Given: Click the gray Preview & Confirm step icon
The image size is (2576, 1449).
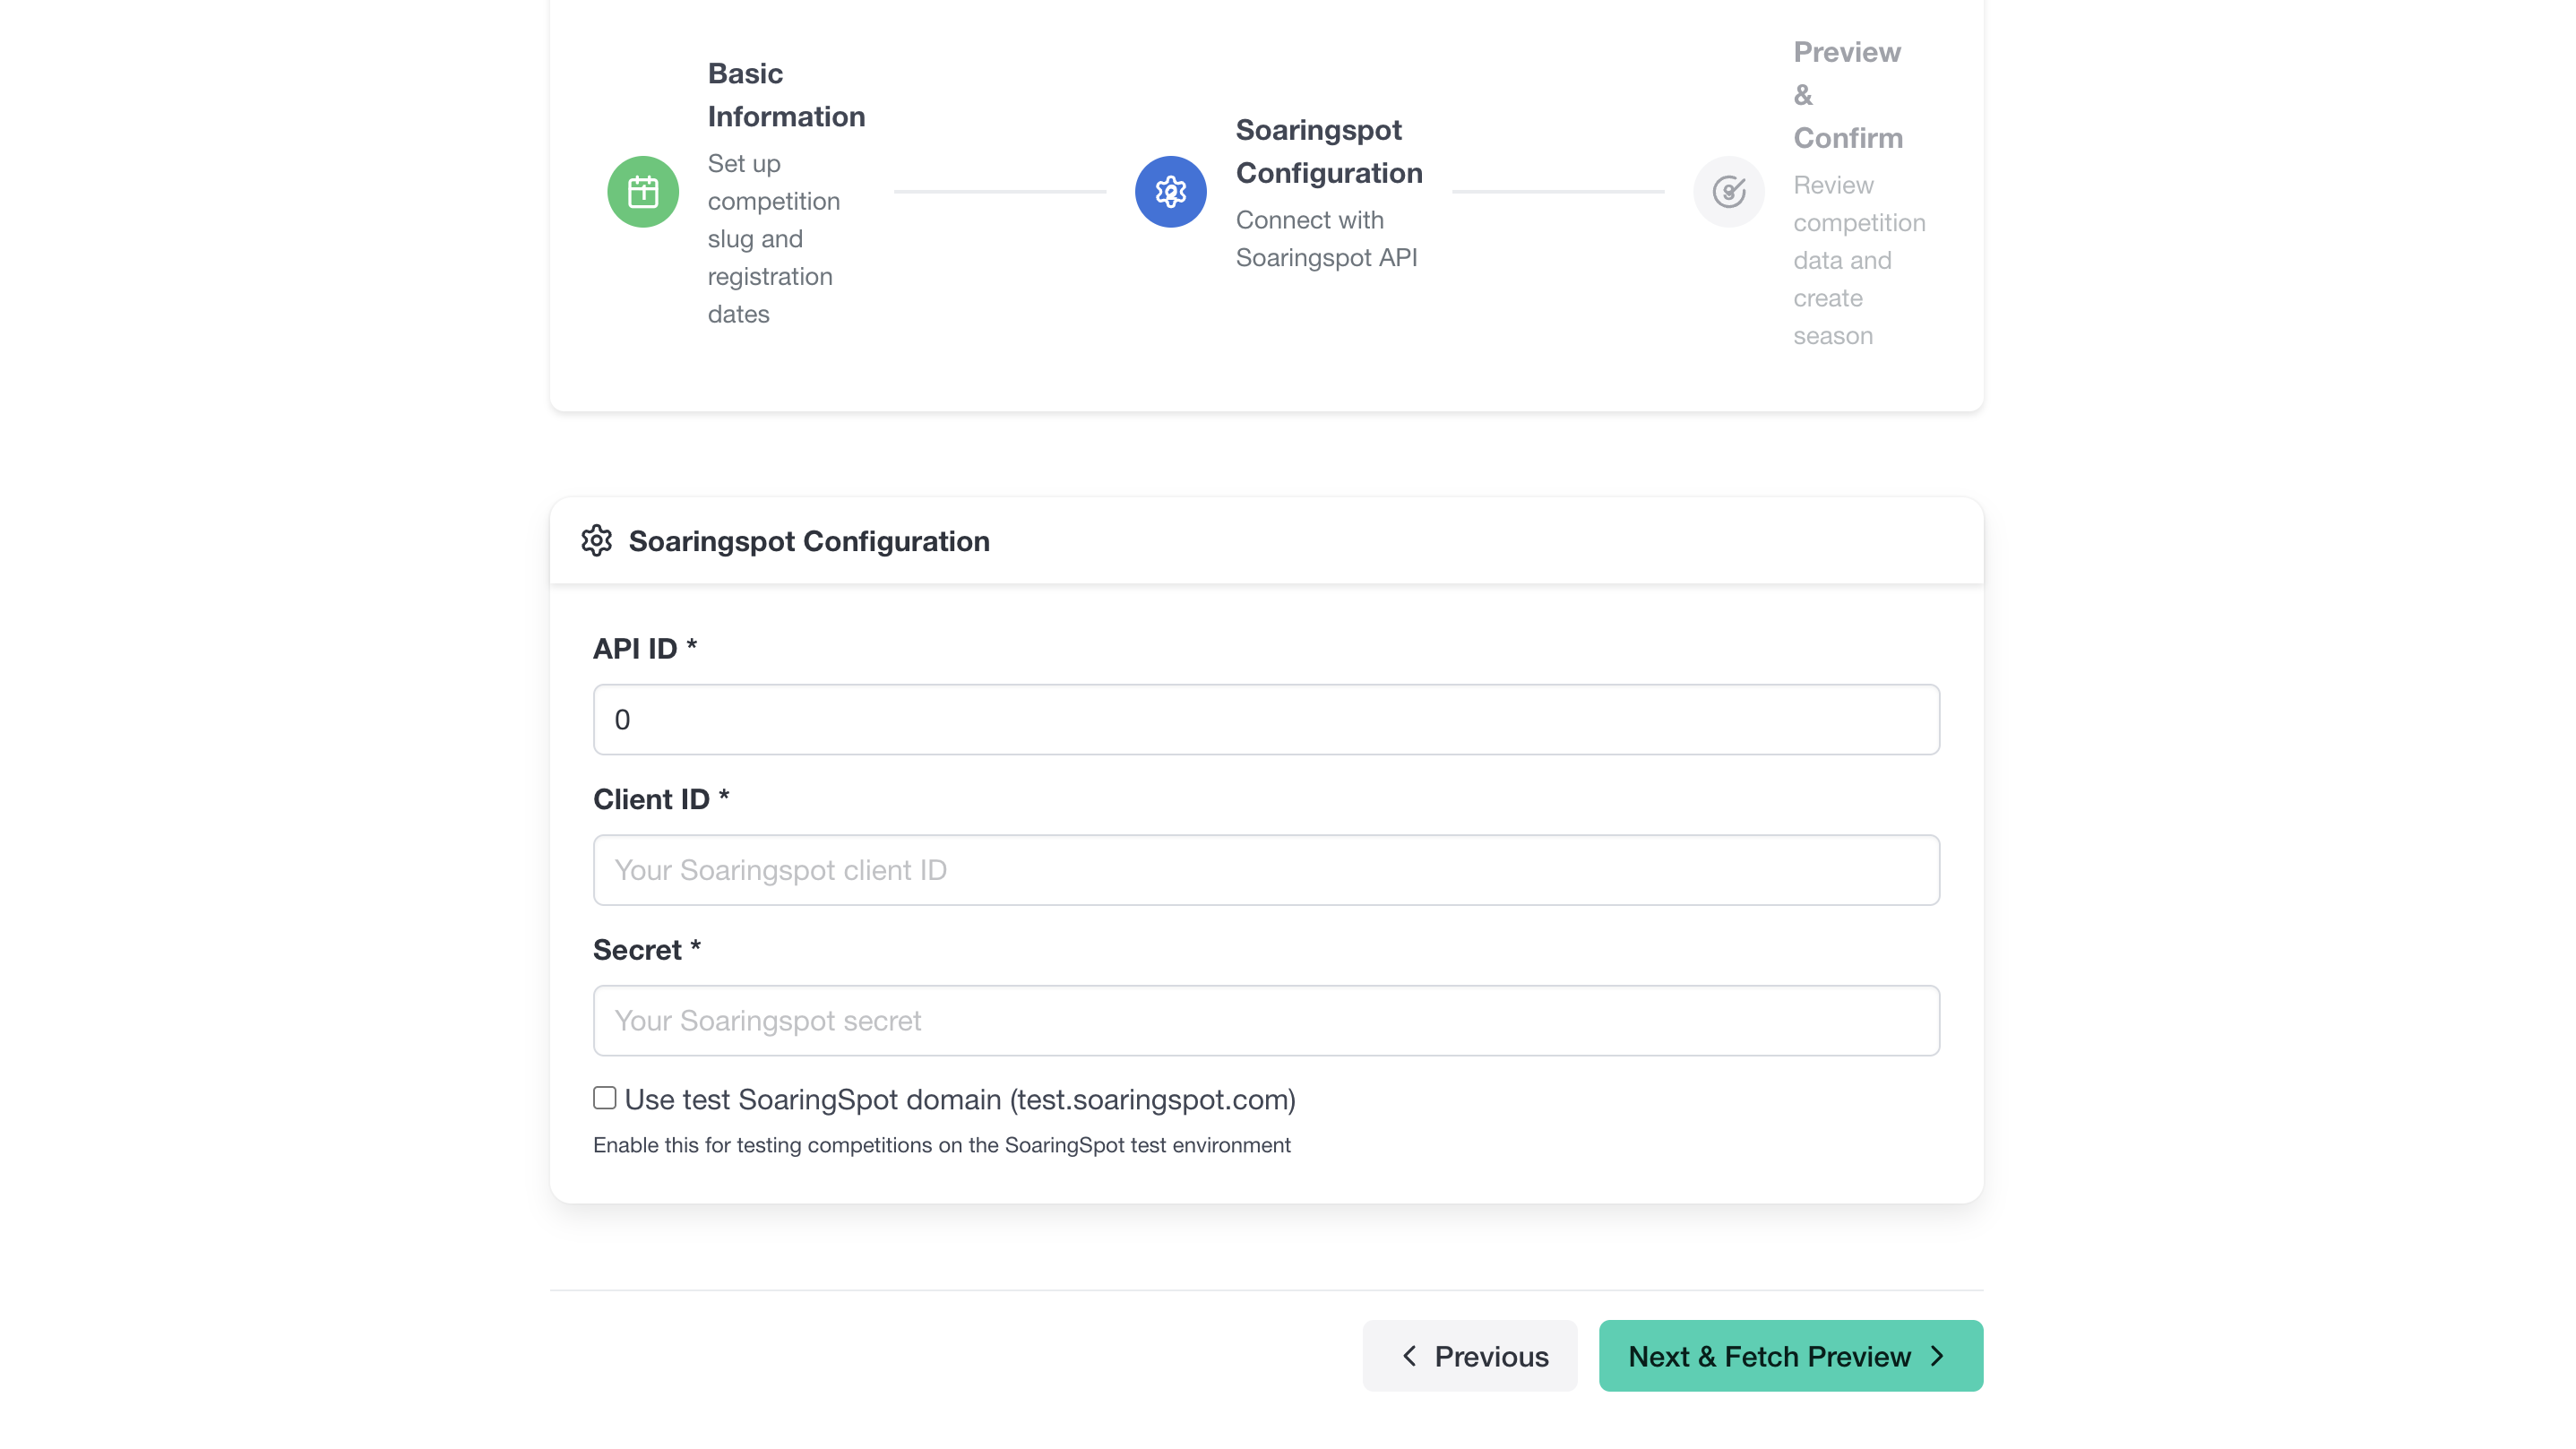Looking at the screenshot, I should coord(1728,191).
